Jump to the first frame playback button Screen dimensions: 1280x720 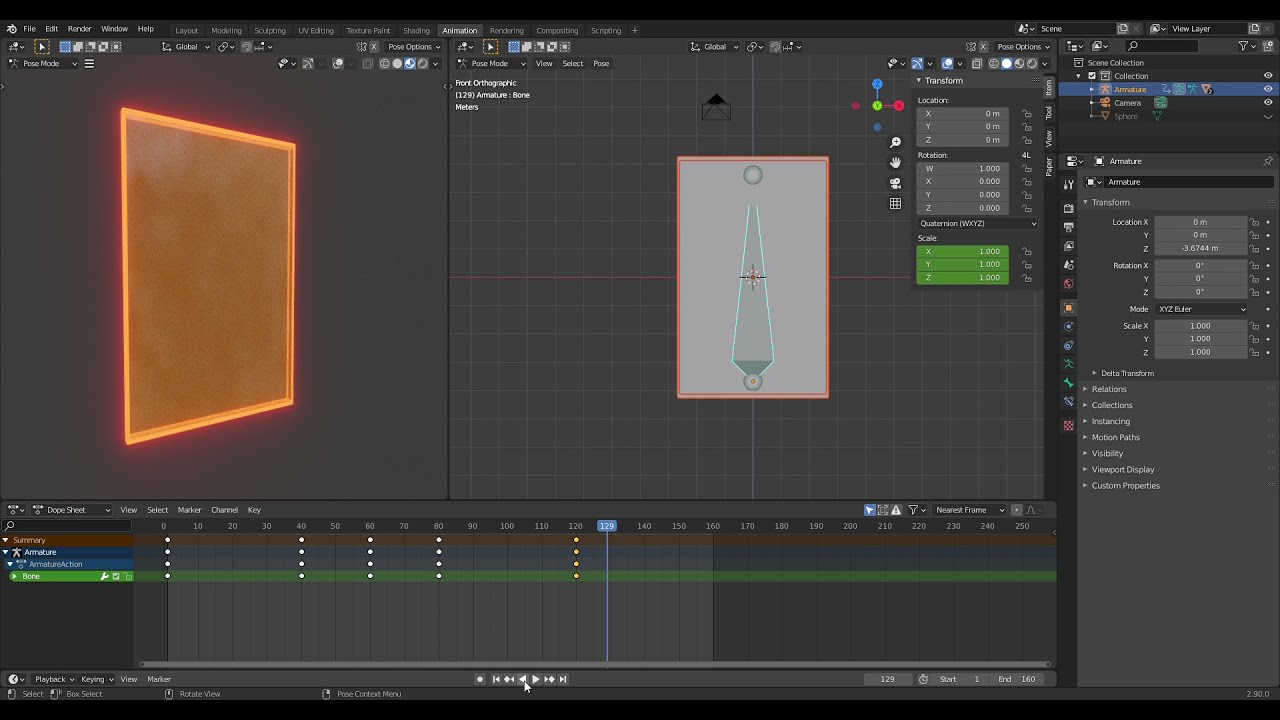tap(496, 679)
